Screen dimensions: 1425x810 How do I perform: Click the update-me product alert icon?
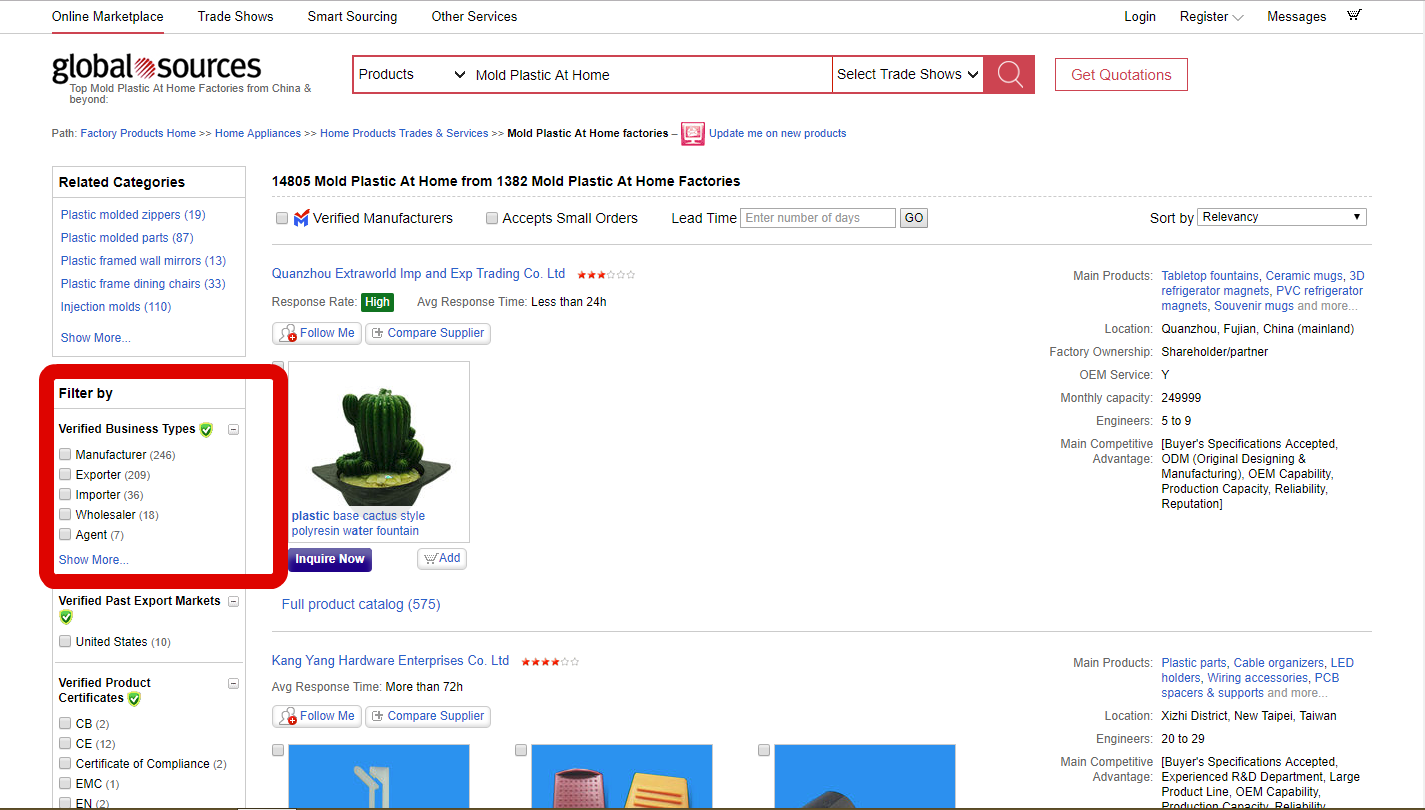(x=693, y=134)
